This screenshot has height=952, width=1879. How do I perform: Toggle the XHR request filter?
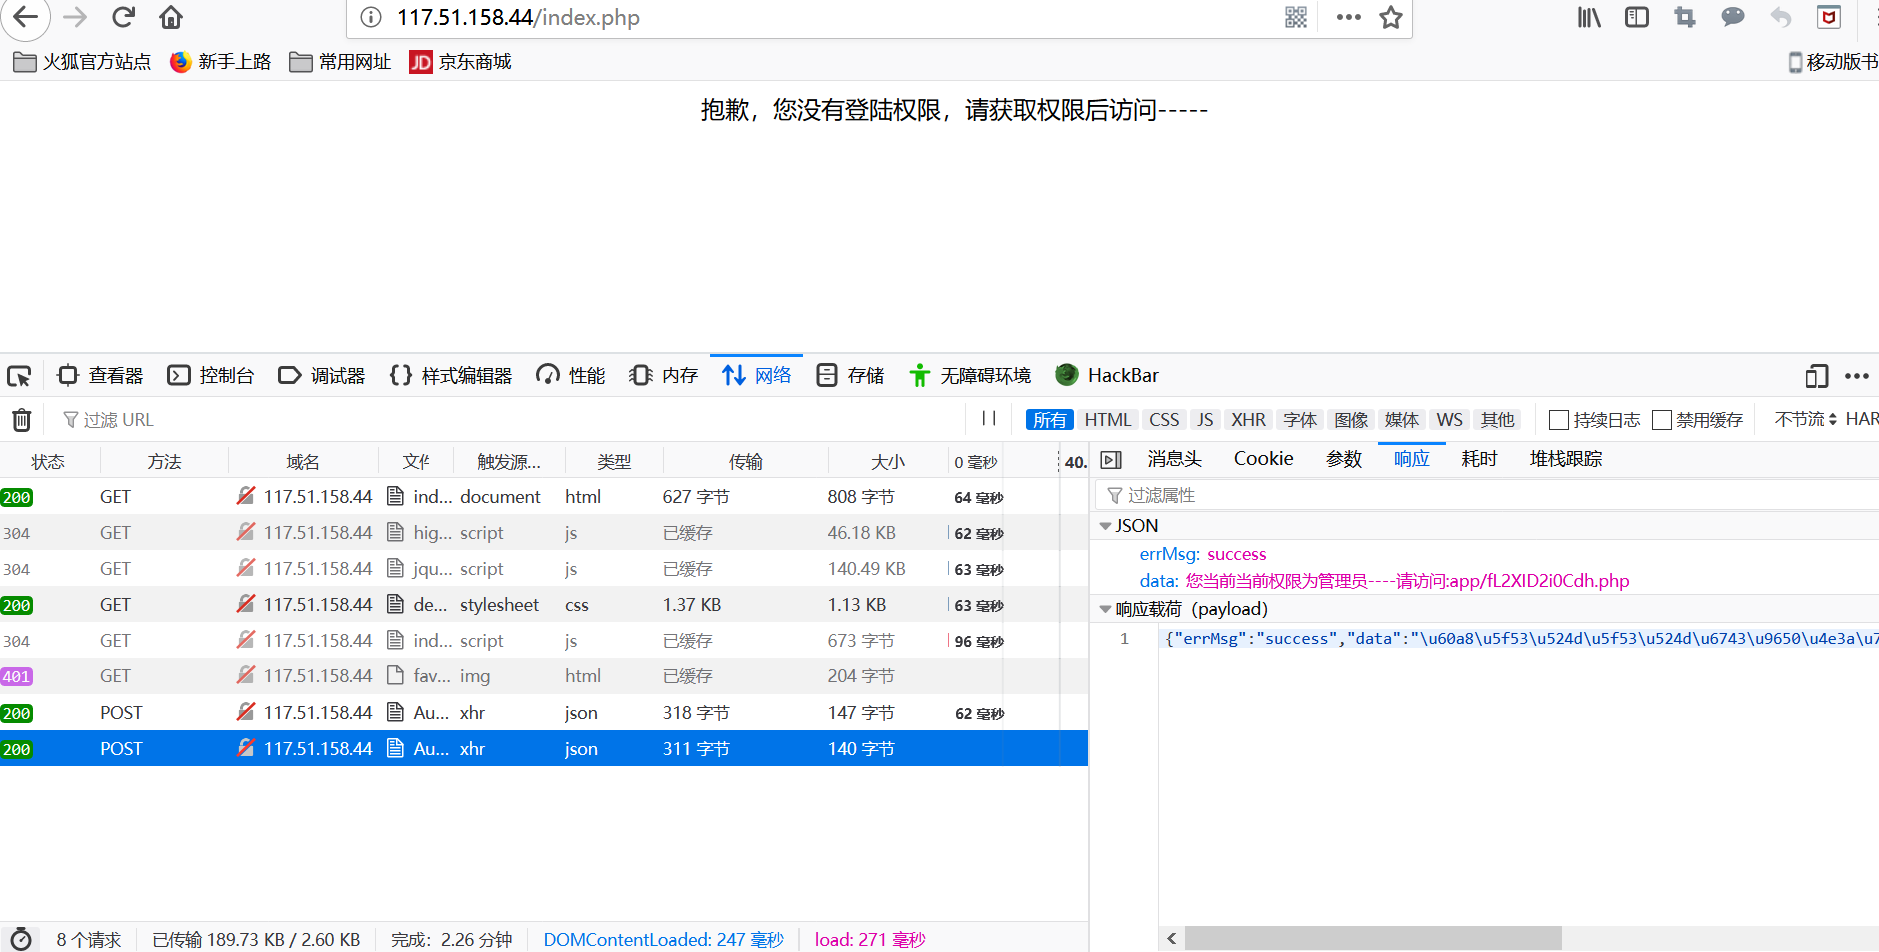pos(1248,419)
